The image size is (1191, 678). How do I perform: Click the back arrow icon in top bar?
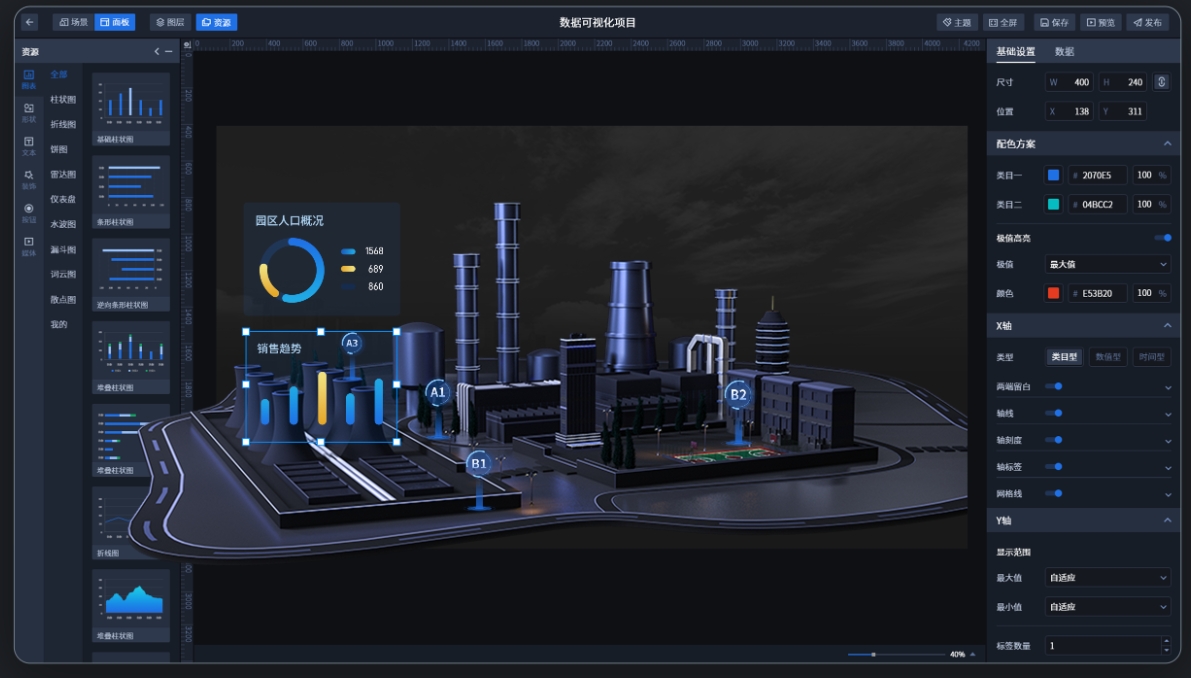tap(30, 22)
